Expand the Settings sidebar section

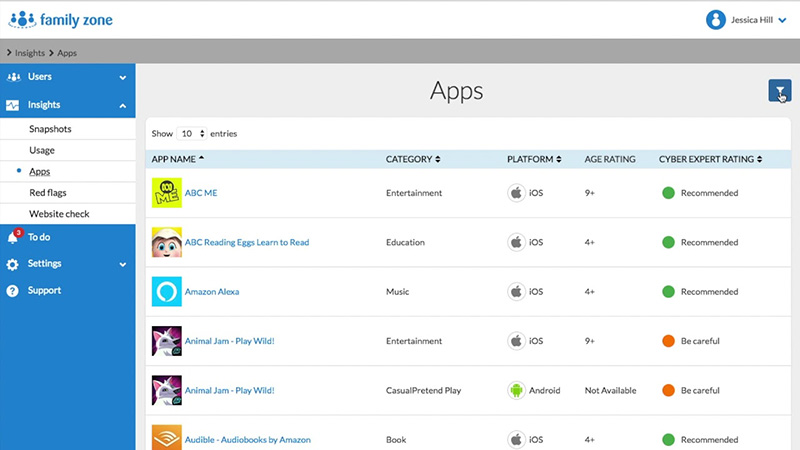pos(122,264)
